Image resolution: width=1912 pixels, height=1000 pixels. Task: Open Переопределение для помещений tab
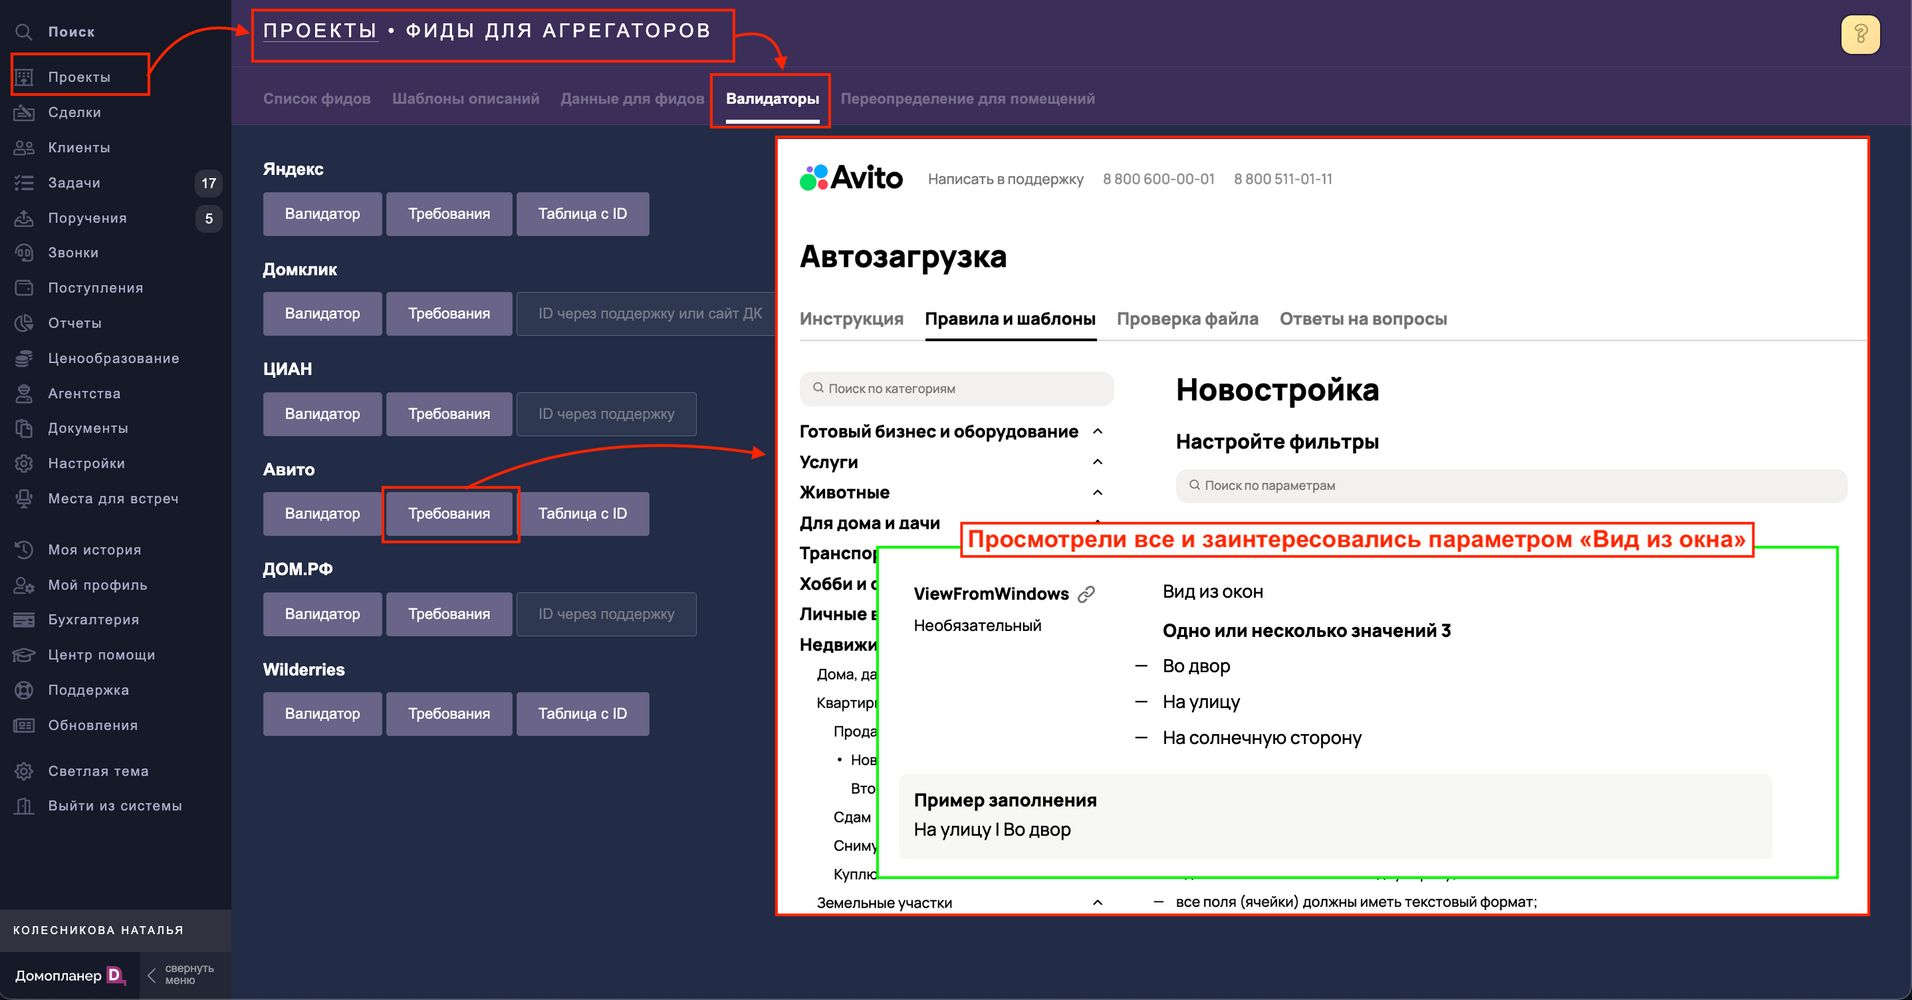click(x=968, y=99)
